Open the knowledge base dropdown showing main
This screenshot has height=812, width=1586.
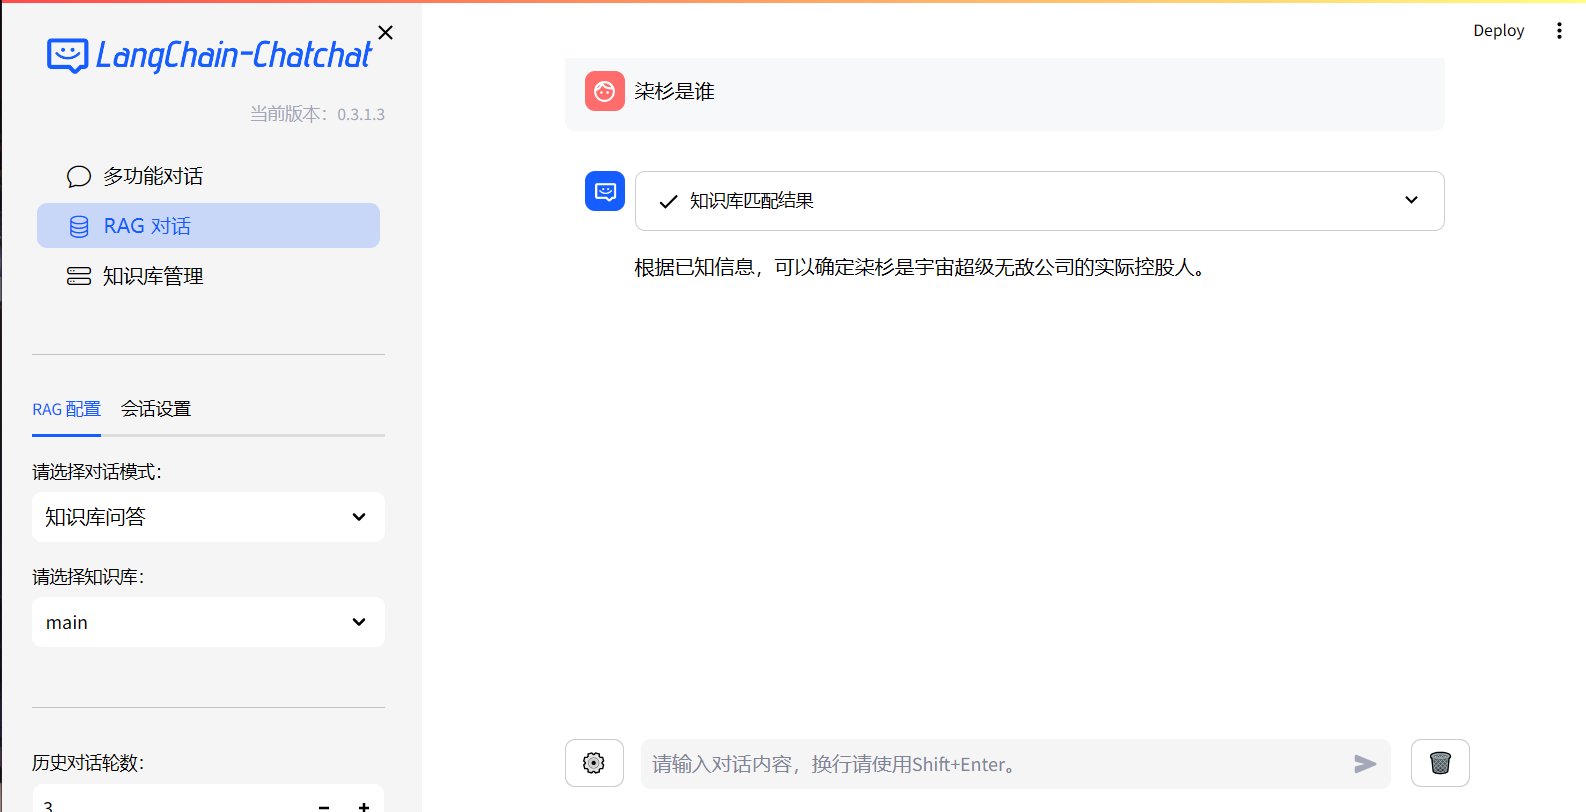208,622
